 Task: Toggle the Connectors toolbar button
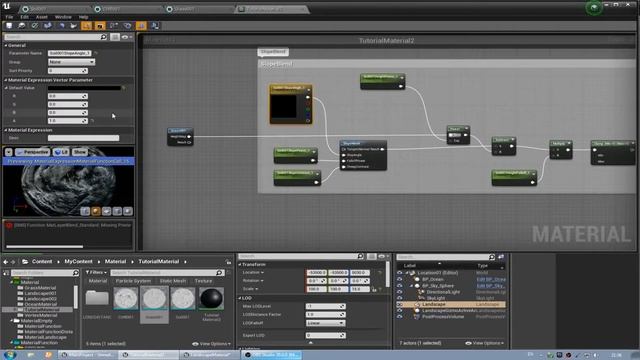87,26
